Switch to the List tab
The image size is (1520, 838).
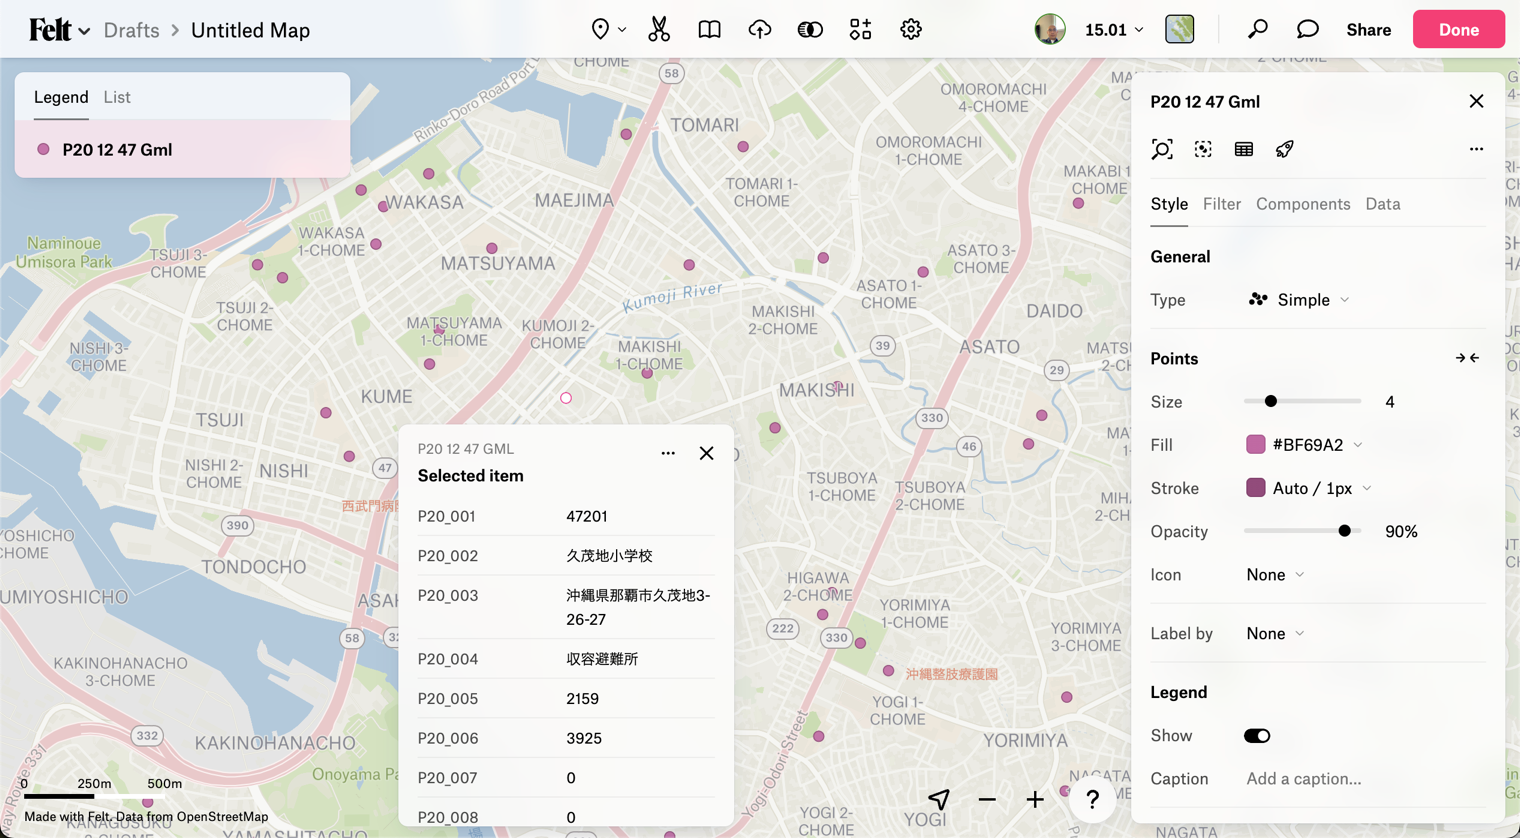click(117, 97)
